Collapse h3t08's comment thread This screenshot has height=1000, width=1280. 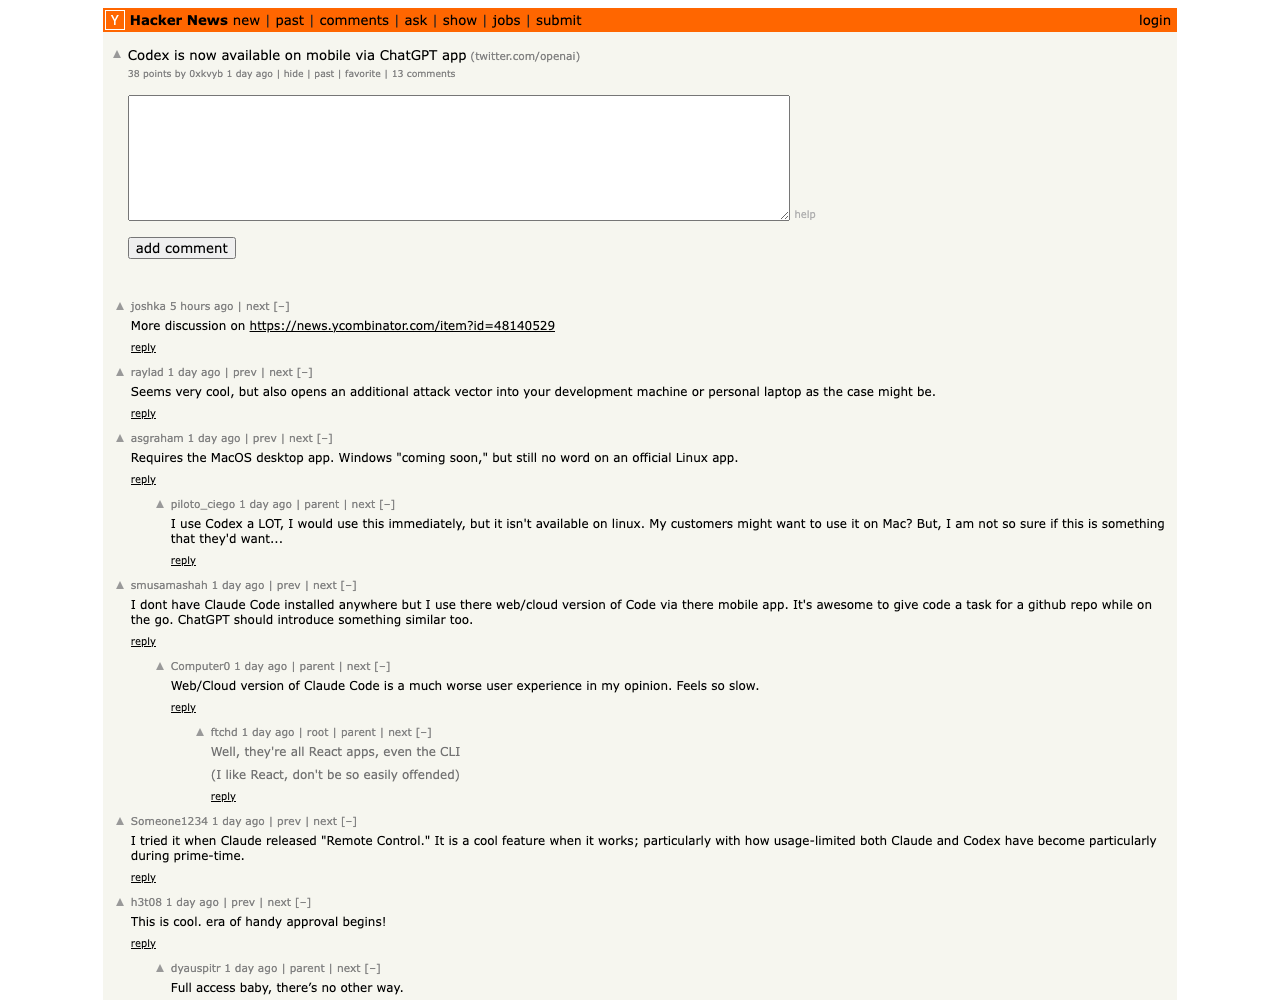pyautogui.click(x=303, y=902)
